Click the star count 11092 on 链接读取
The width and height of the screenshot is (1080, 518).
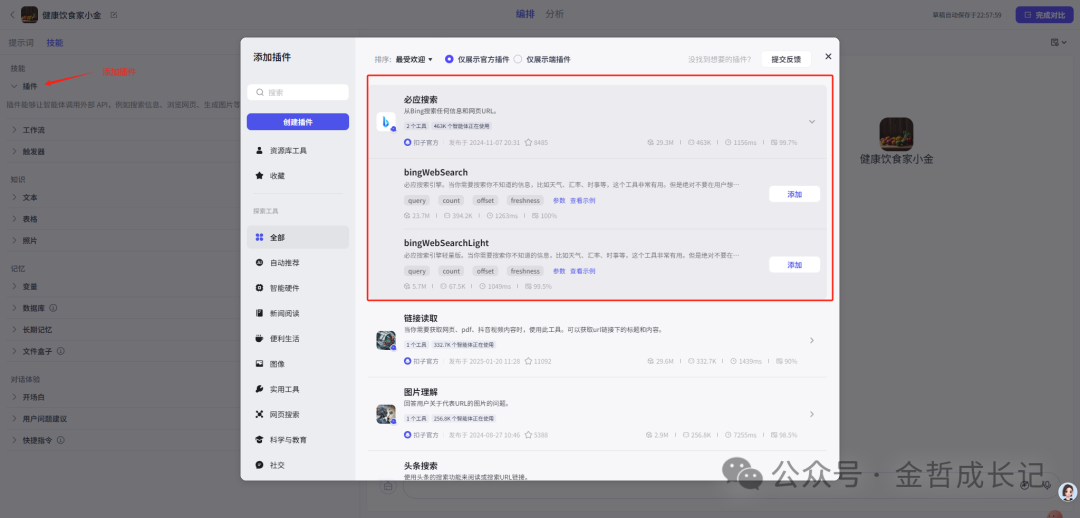538,361
